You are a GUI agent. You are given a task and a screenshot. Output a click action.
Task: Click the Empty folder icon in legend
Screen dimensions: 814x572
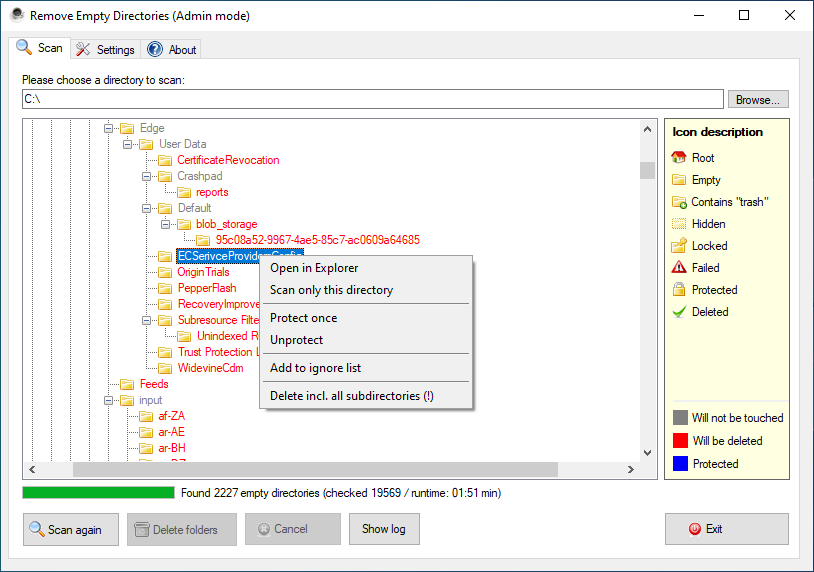click(679, 180)
